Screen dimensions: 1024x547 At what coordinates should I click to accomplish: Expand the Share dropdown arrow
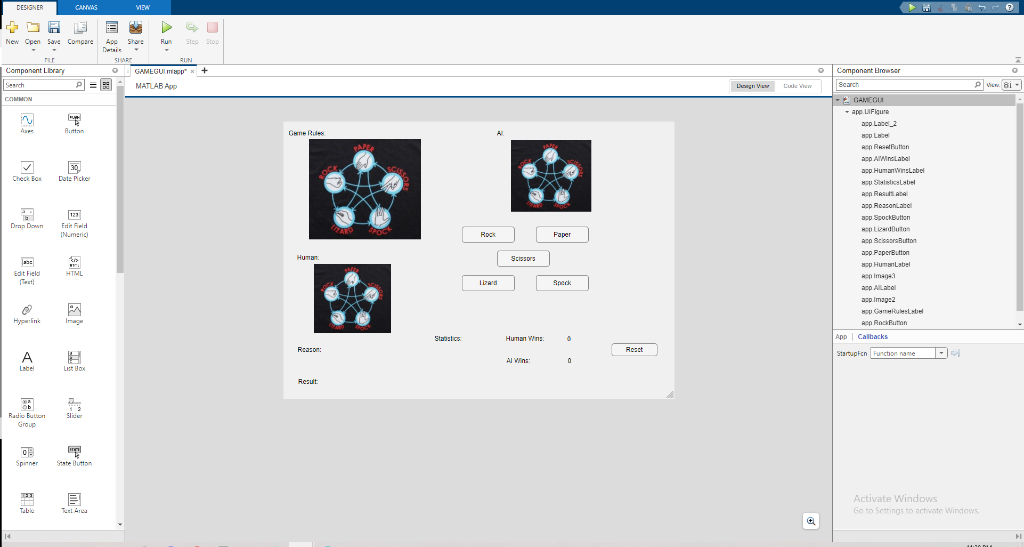point(136,50)
